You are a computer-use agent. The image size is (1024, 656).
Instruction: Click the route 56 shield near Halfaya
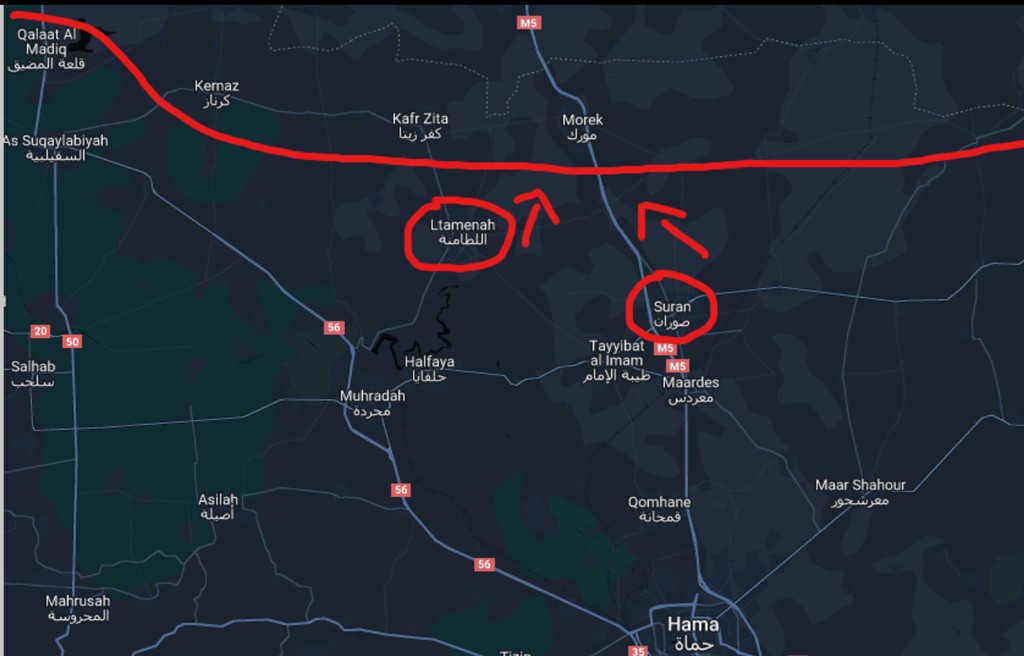[334, 327]
